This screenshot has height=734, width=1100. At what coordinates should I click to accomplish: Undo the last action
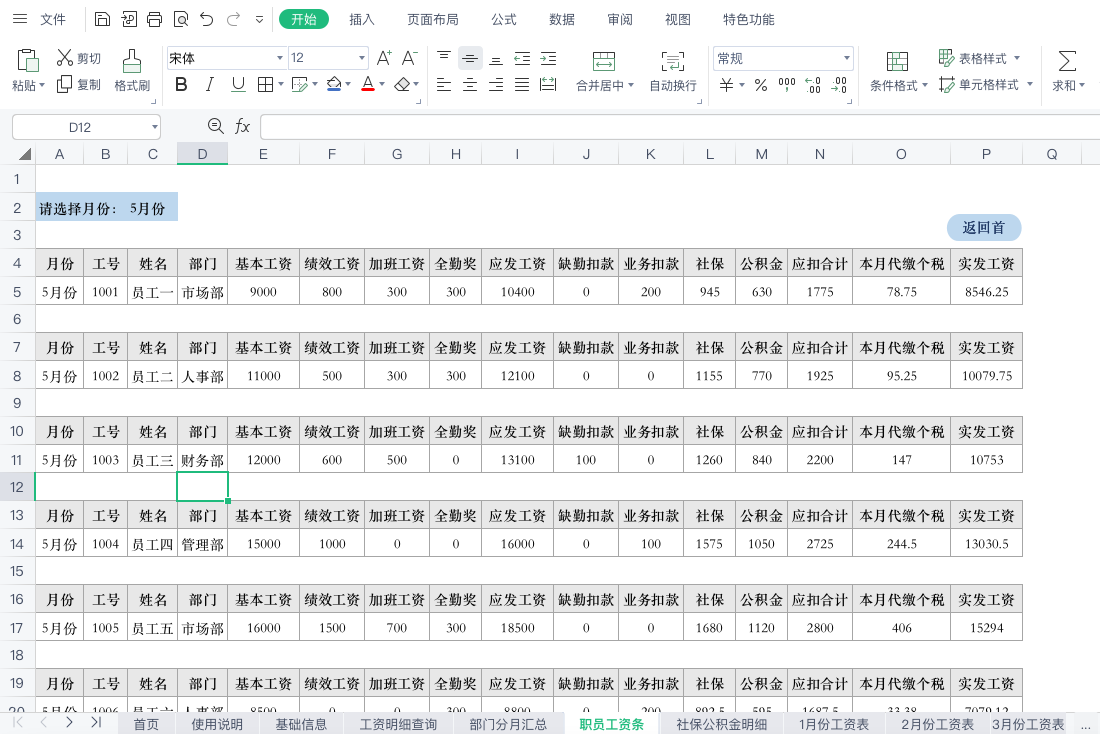pos(206,19)
